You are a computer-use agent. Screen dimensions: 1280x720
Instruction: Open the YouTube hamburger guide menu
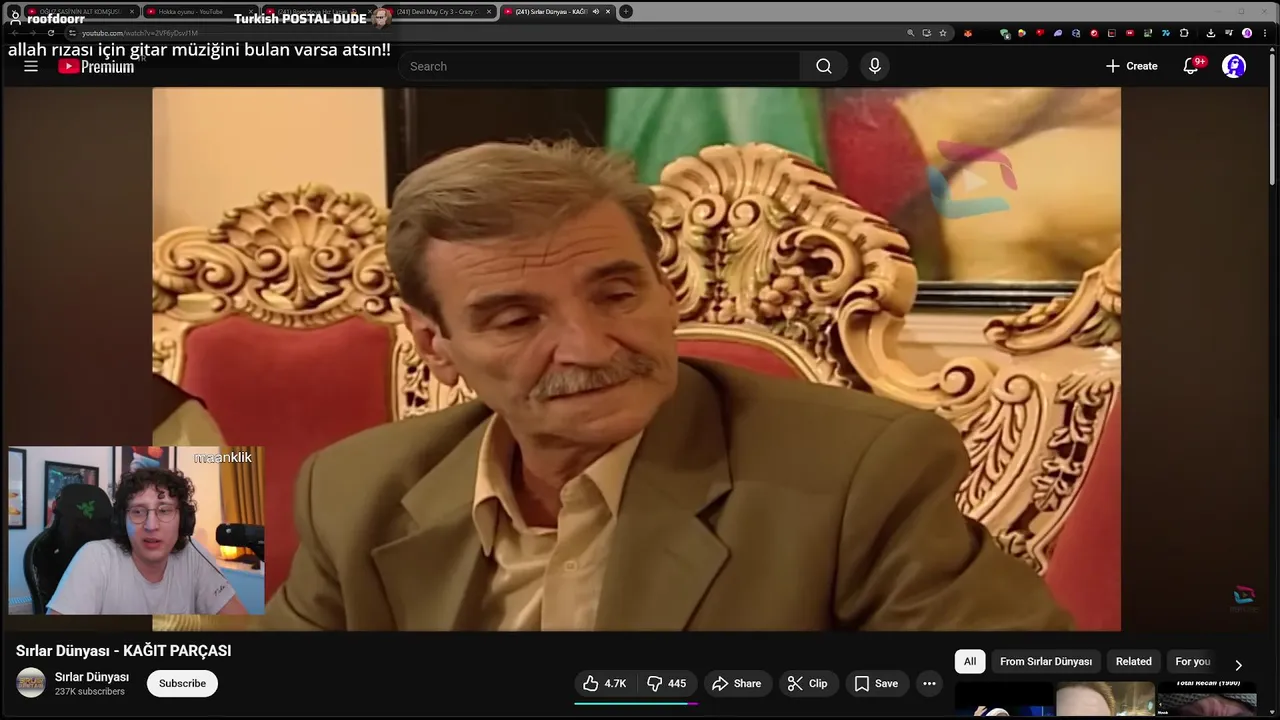pos(31,66)
